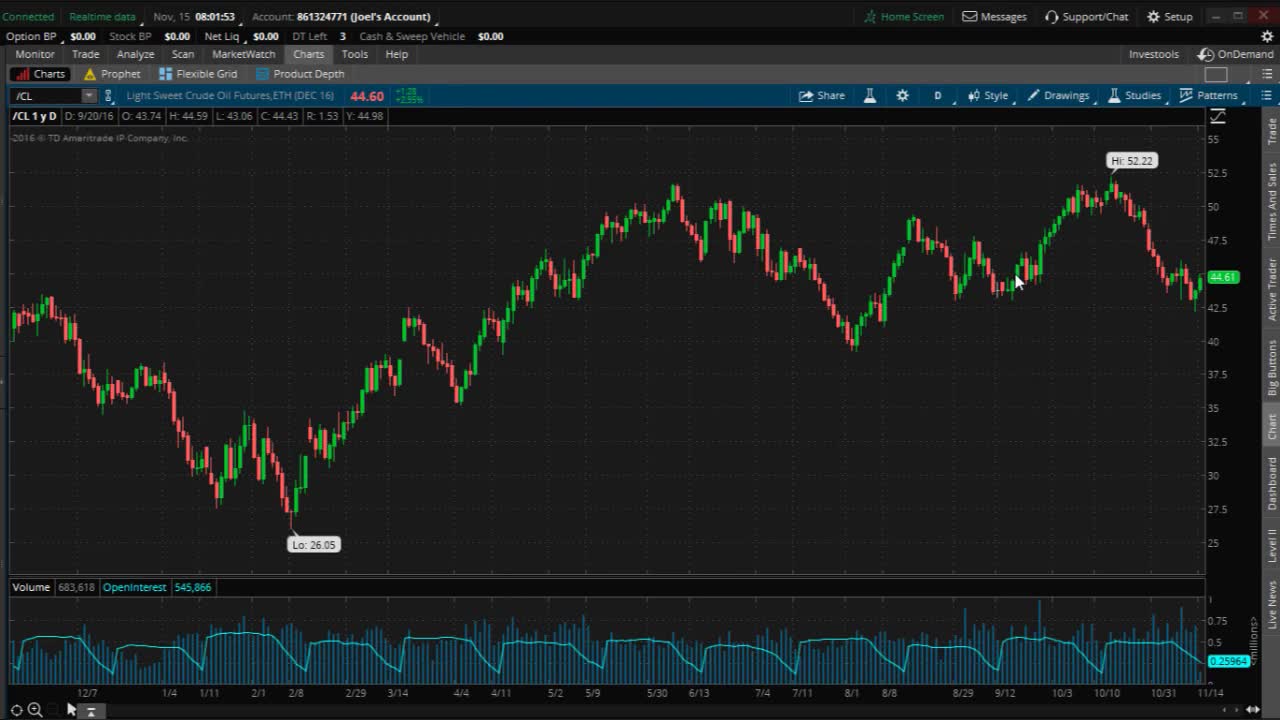
Task: Switch to the MarketWatch tab
Action: [243, 54]
